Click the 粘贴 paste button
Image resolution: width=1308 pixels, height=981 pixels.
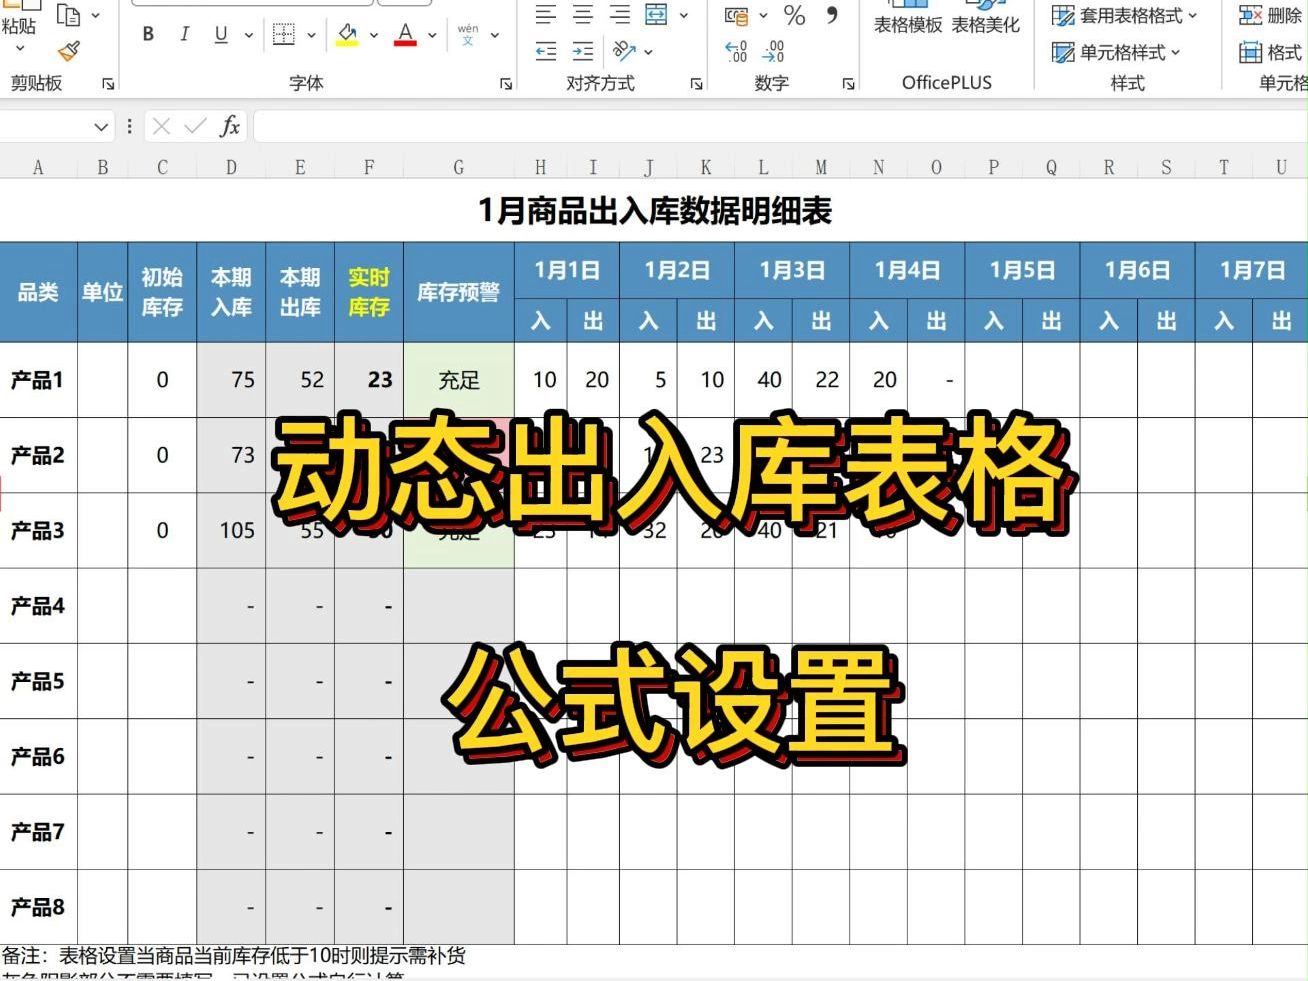pyautogui.click(x=19, y=25)
